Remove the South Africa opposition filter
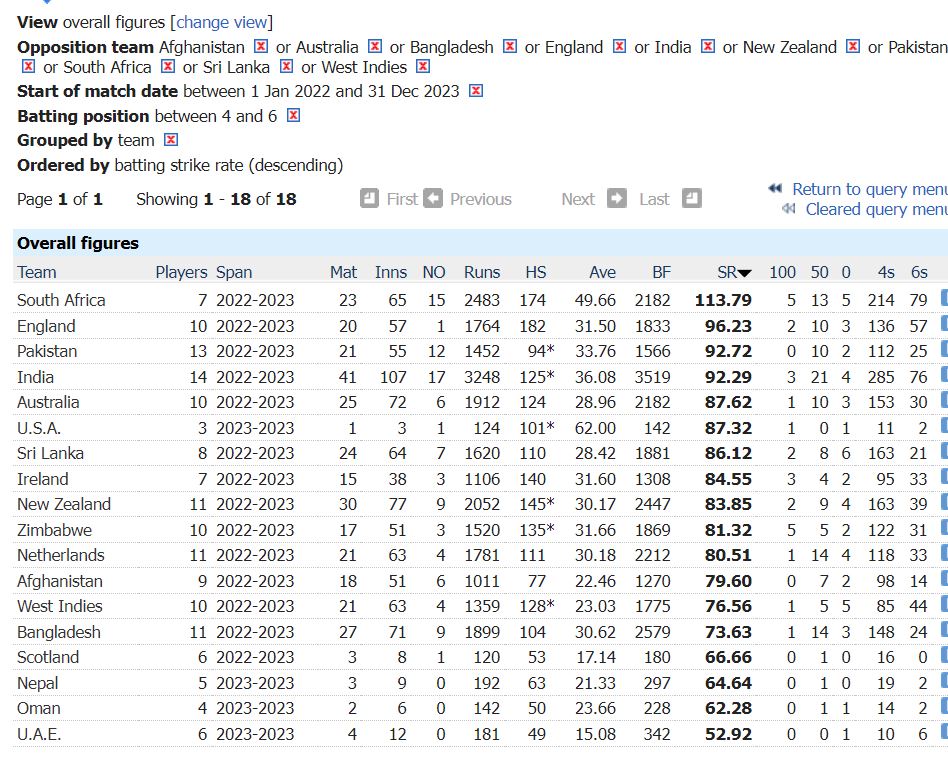Image resolution: width=948 pixels, height=758 pixels. (x=168, y=66)
